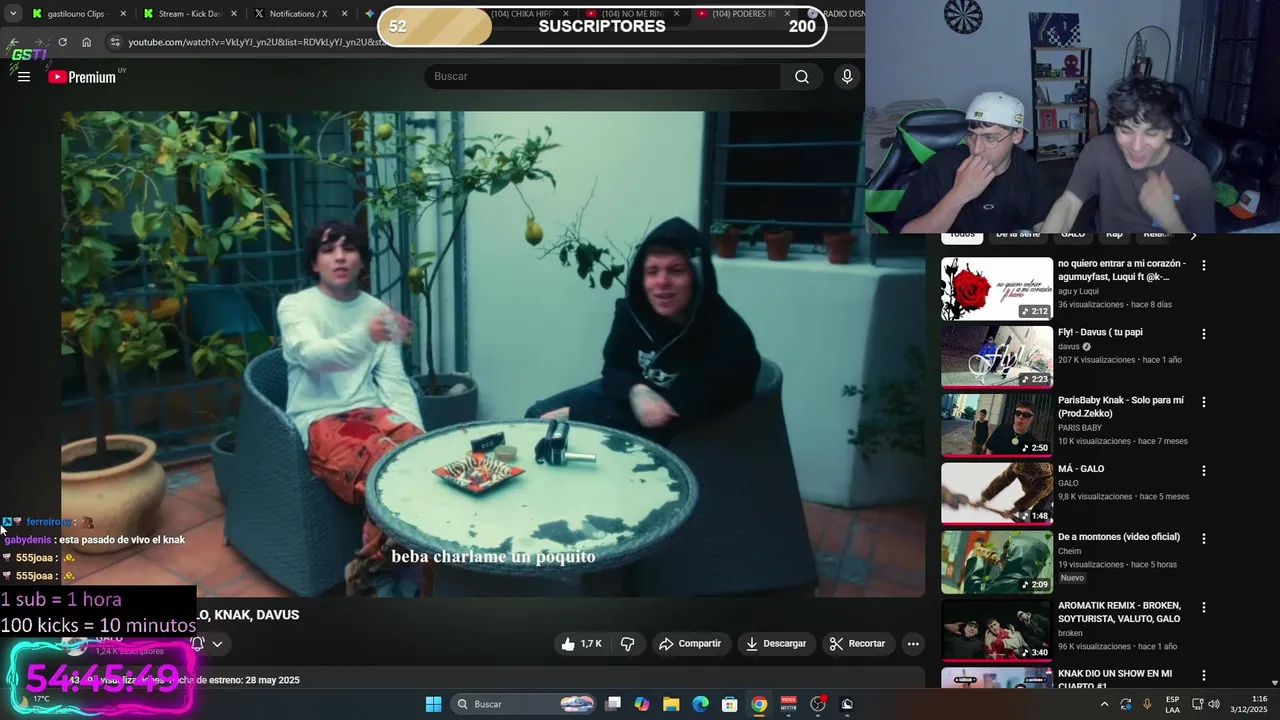Click the search magnifier button
This screenshot has width=1280, height=720.
point(801,77)
